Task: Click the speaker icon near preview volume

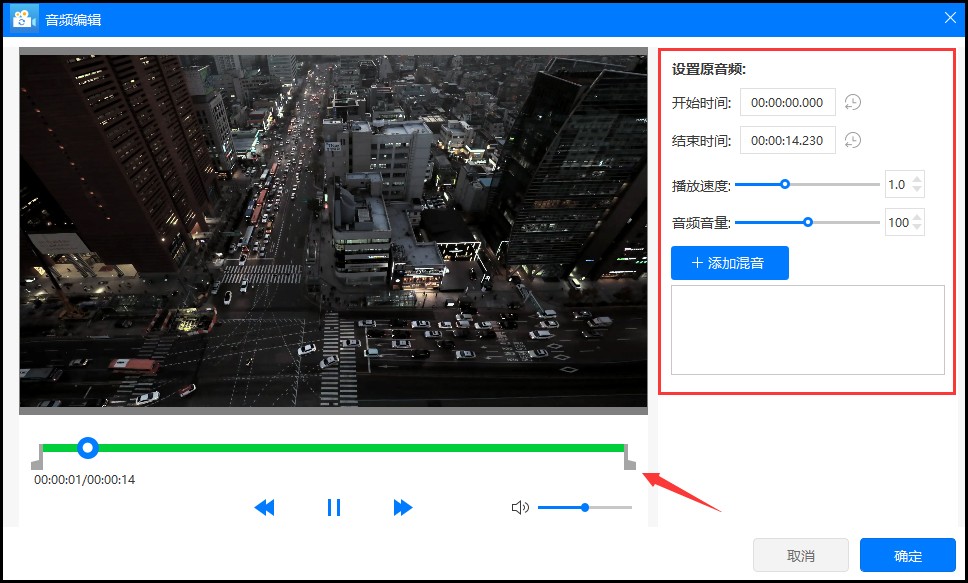Action: coord(520,507)
